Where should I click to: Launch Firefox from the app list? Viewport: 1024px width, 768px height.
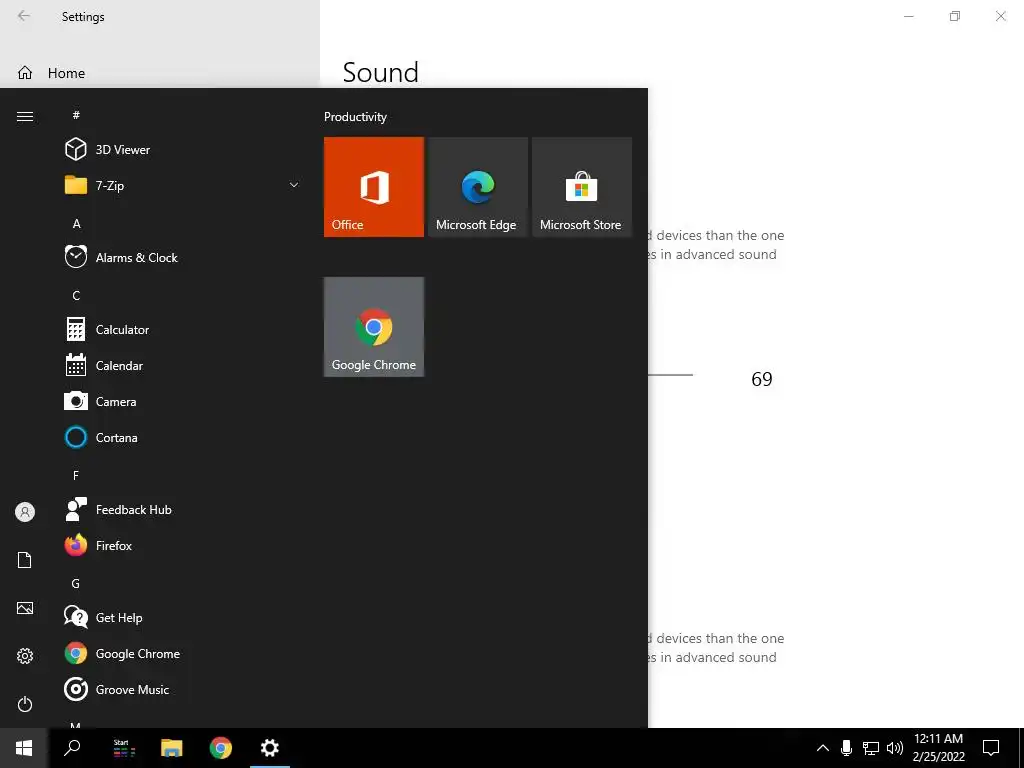coord(182,545)
